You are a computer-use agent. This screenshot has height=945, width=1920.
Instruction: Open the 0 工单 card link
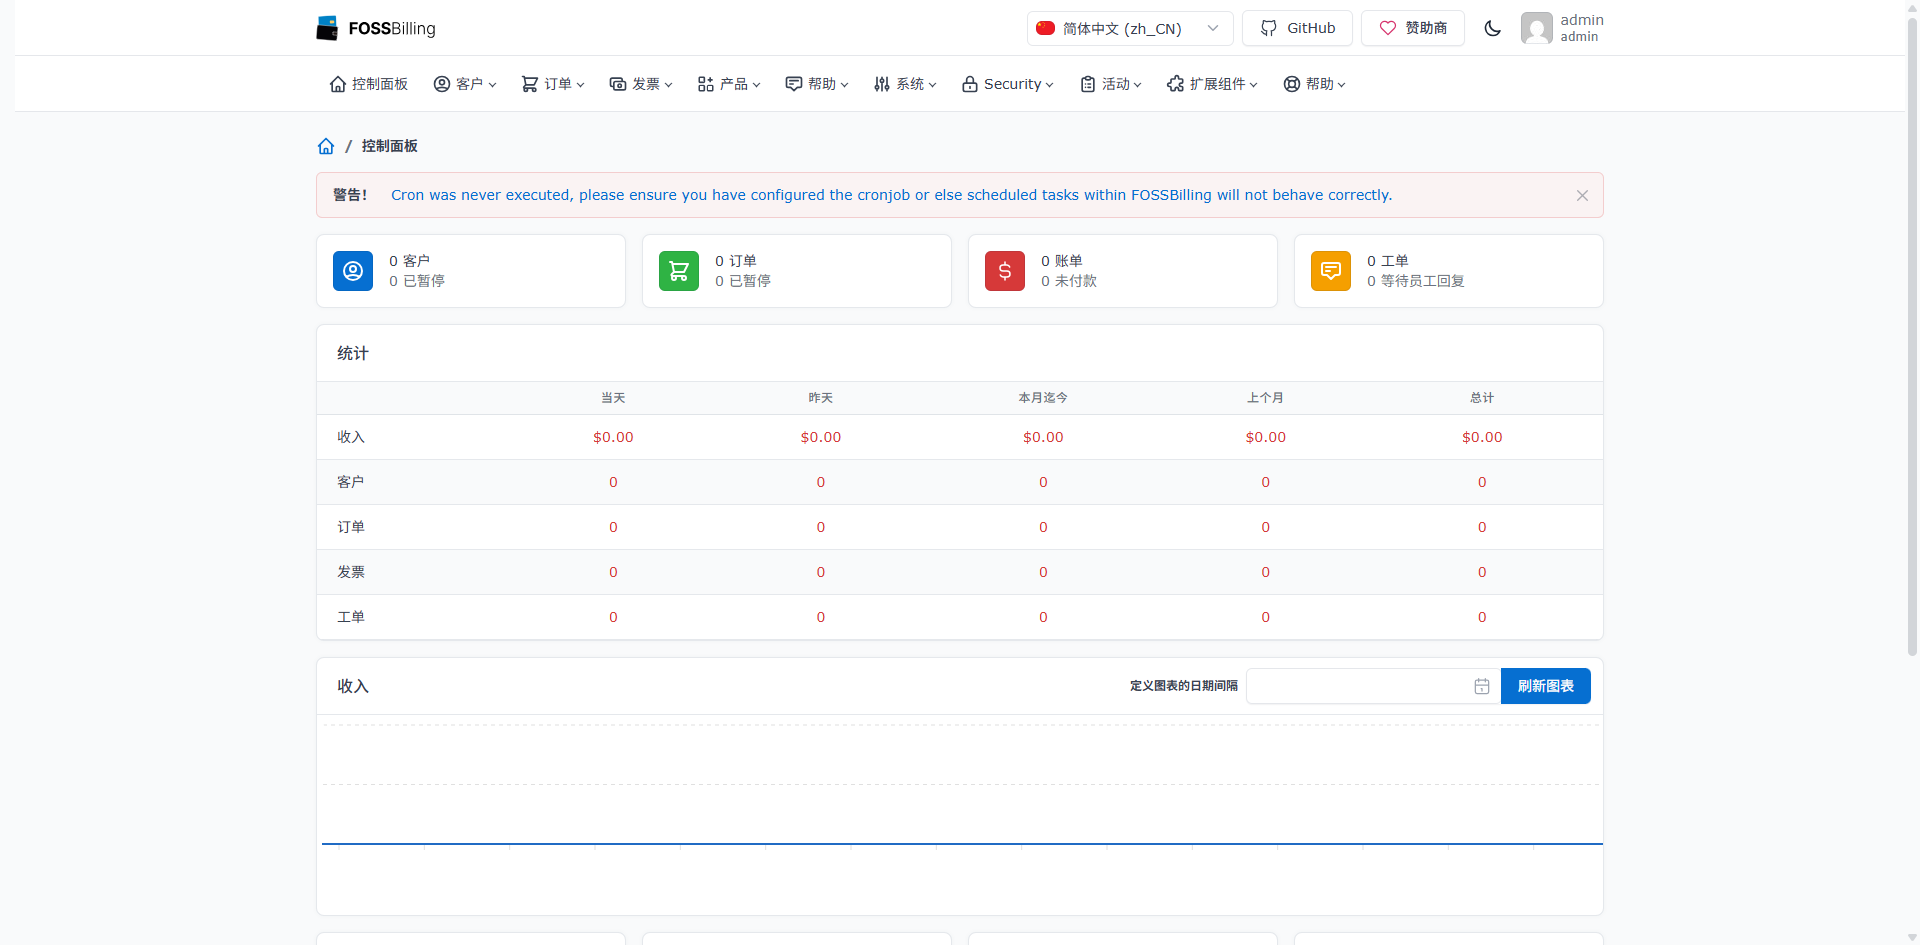(1387, 261)
